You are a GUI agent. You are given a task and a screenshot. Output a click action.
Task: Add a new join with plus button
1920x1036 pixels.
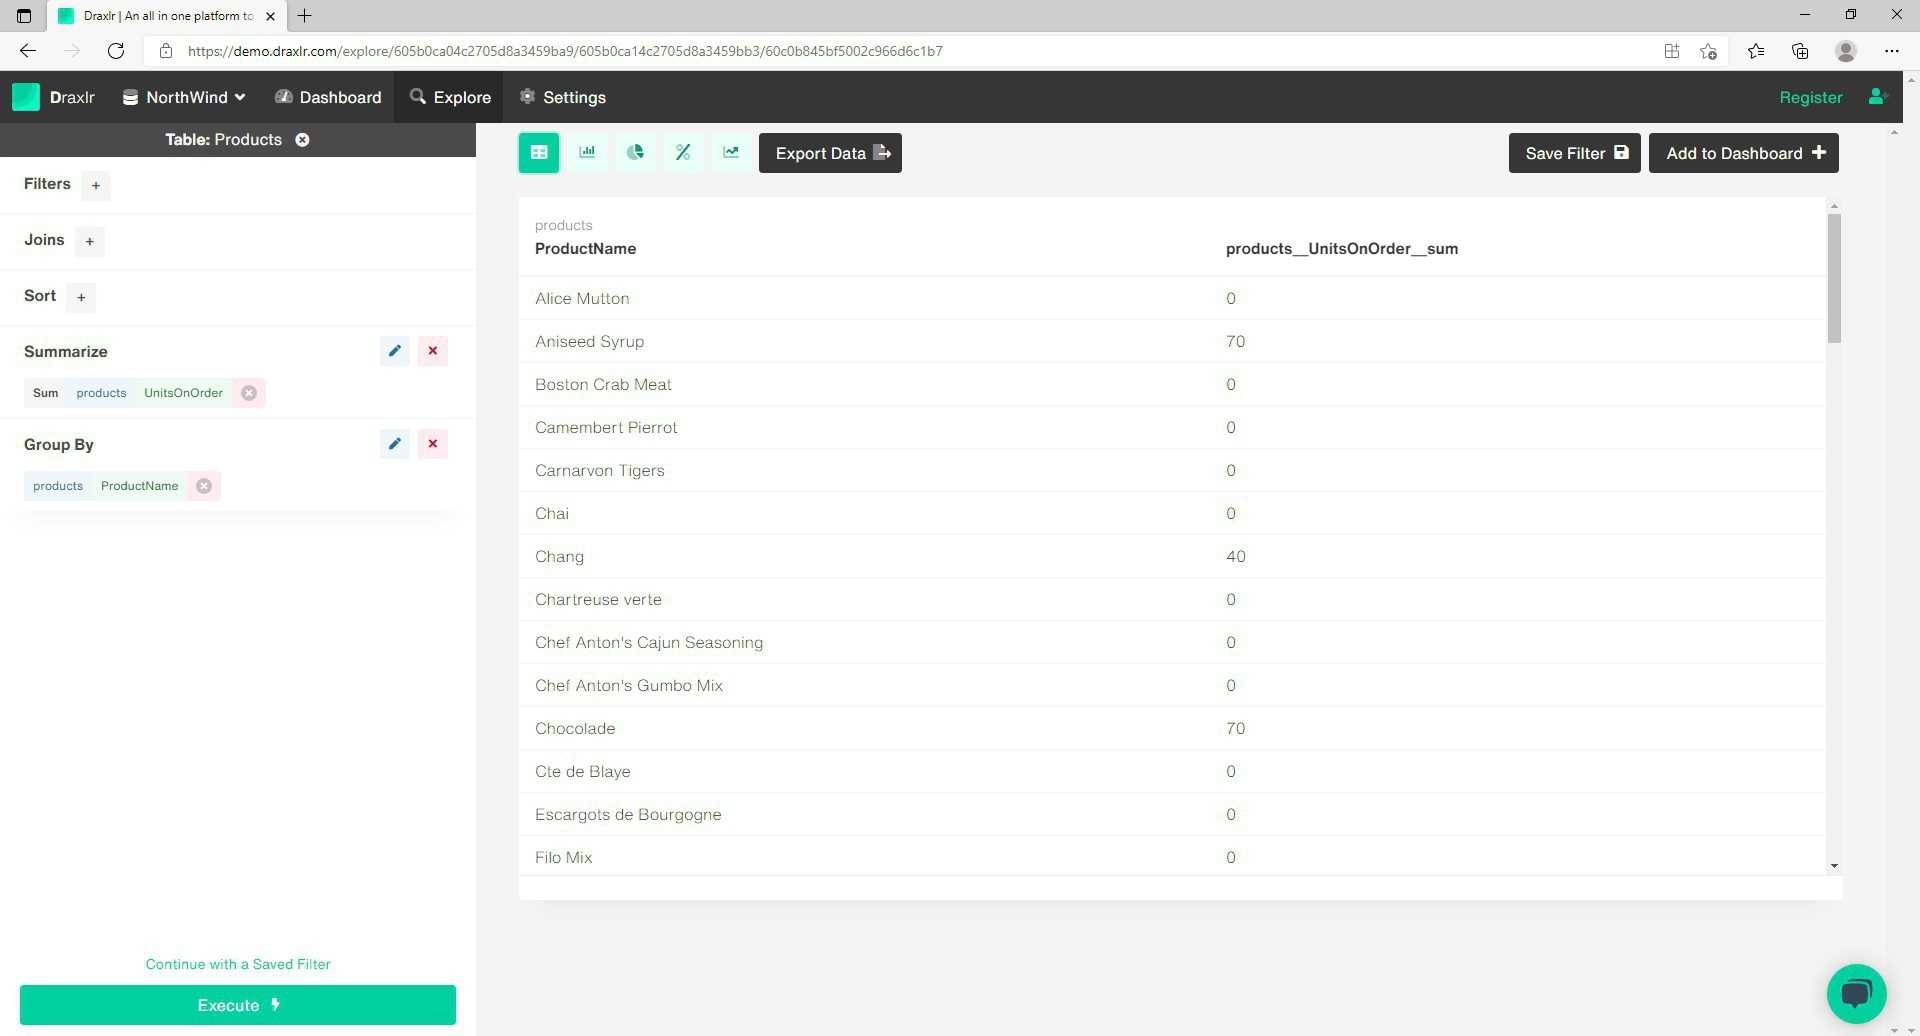tap(89, 241)
